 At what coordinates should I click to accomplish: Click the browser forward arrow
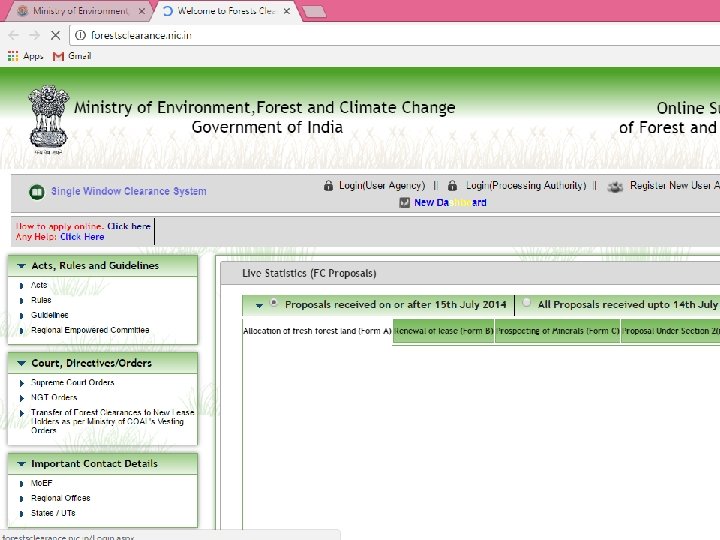click(x=34, y=35)
